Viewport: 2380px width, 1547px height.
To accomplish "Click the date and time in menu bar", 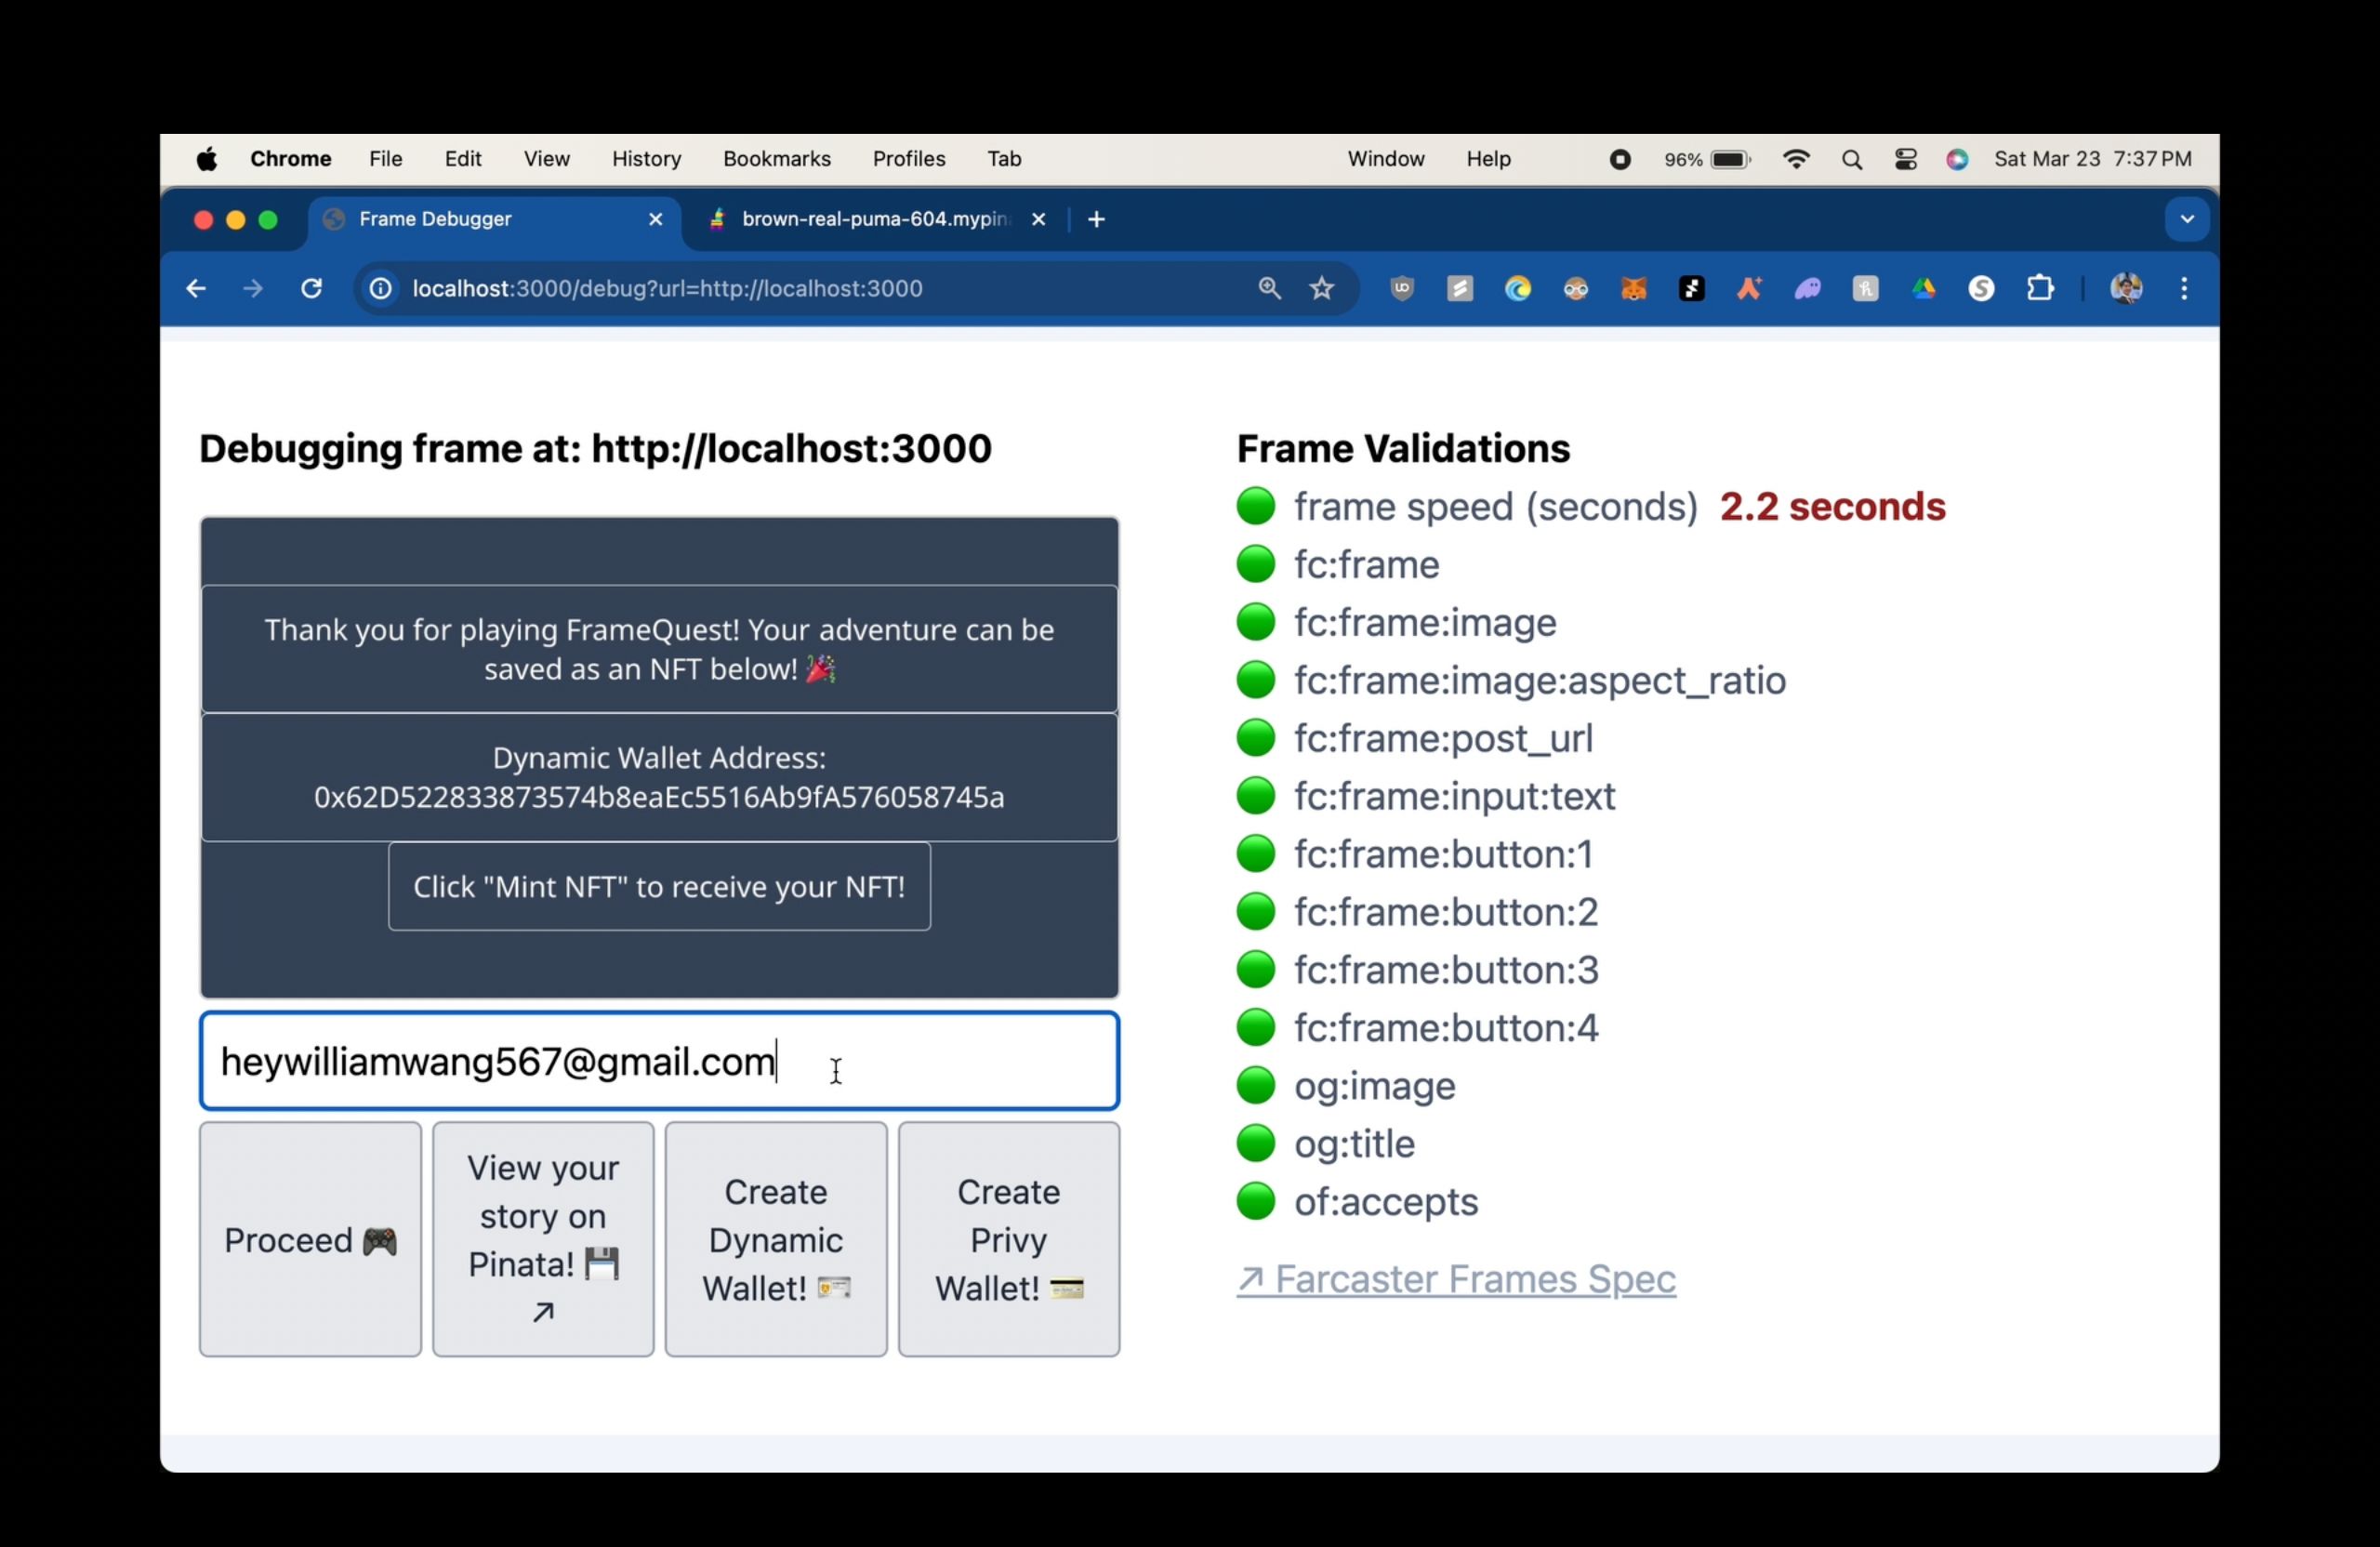I will tap(2093, 159).
